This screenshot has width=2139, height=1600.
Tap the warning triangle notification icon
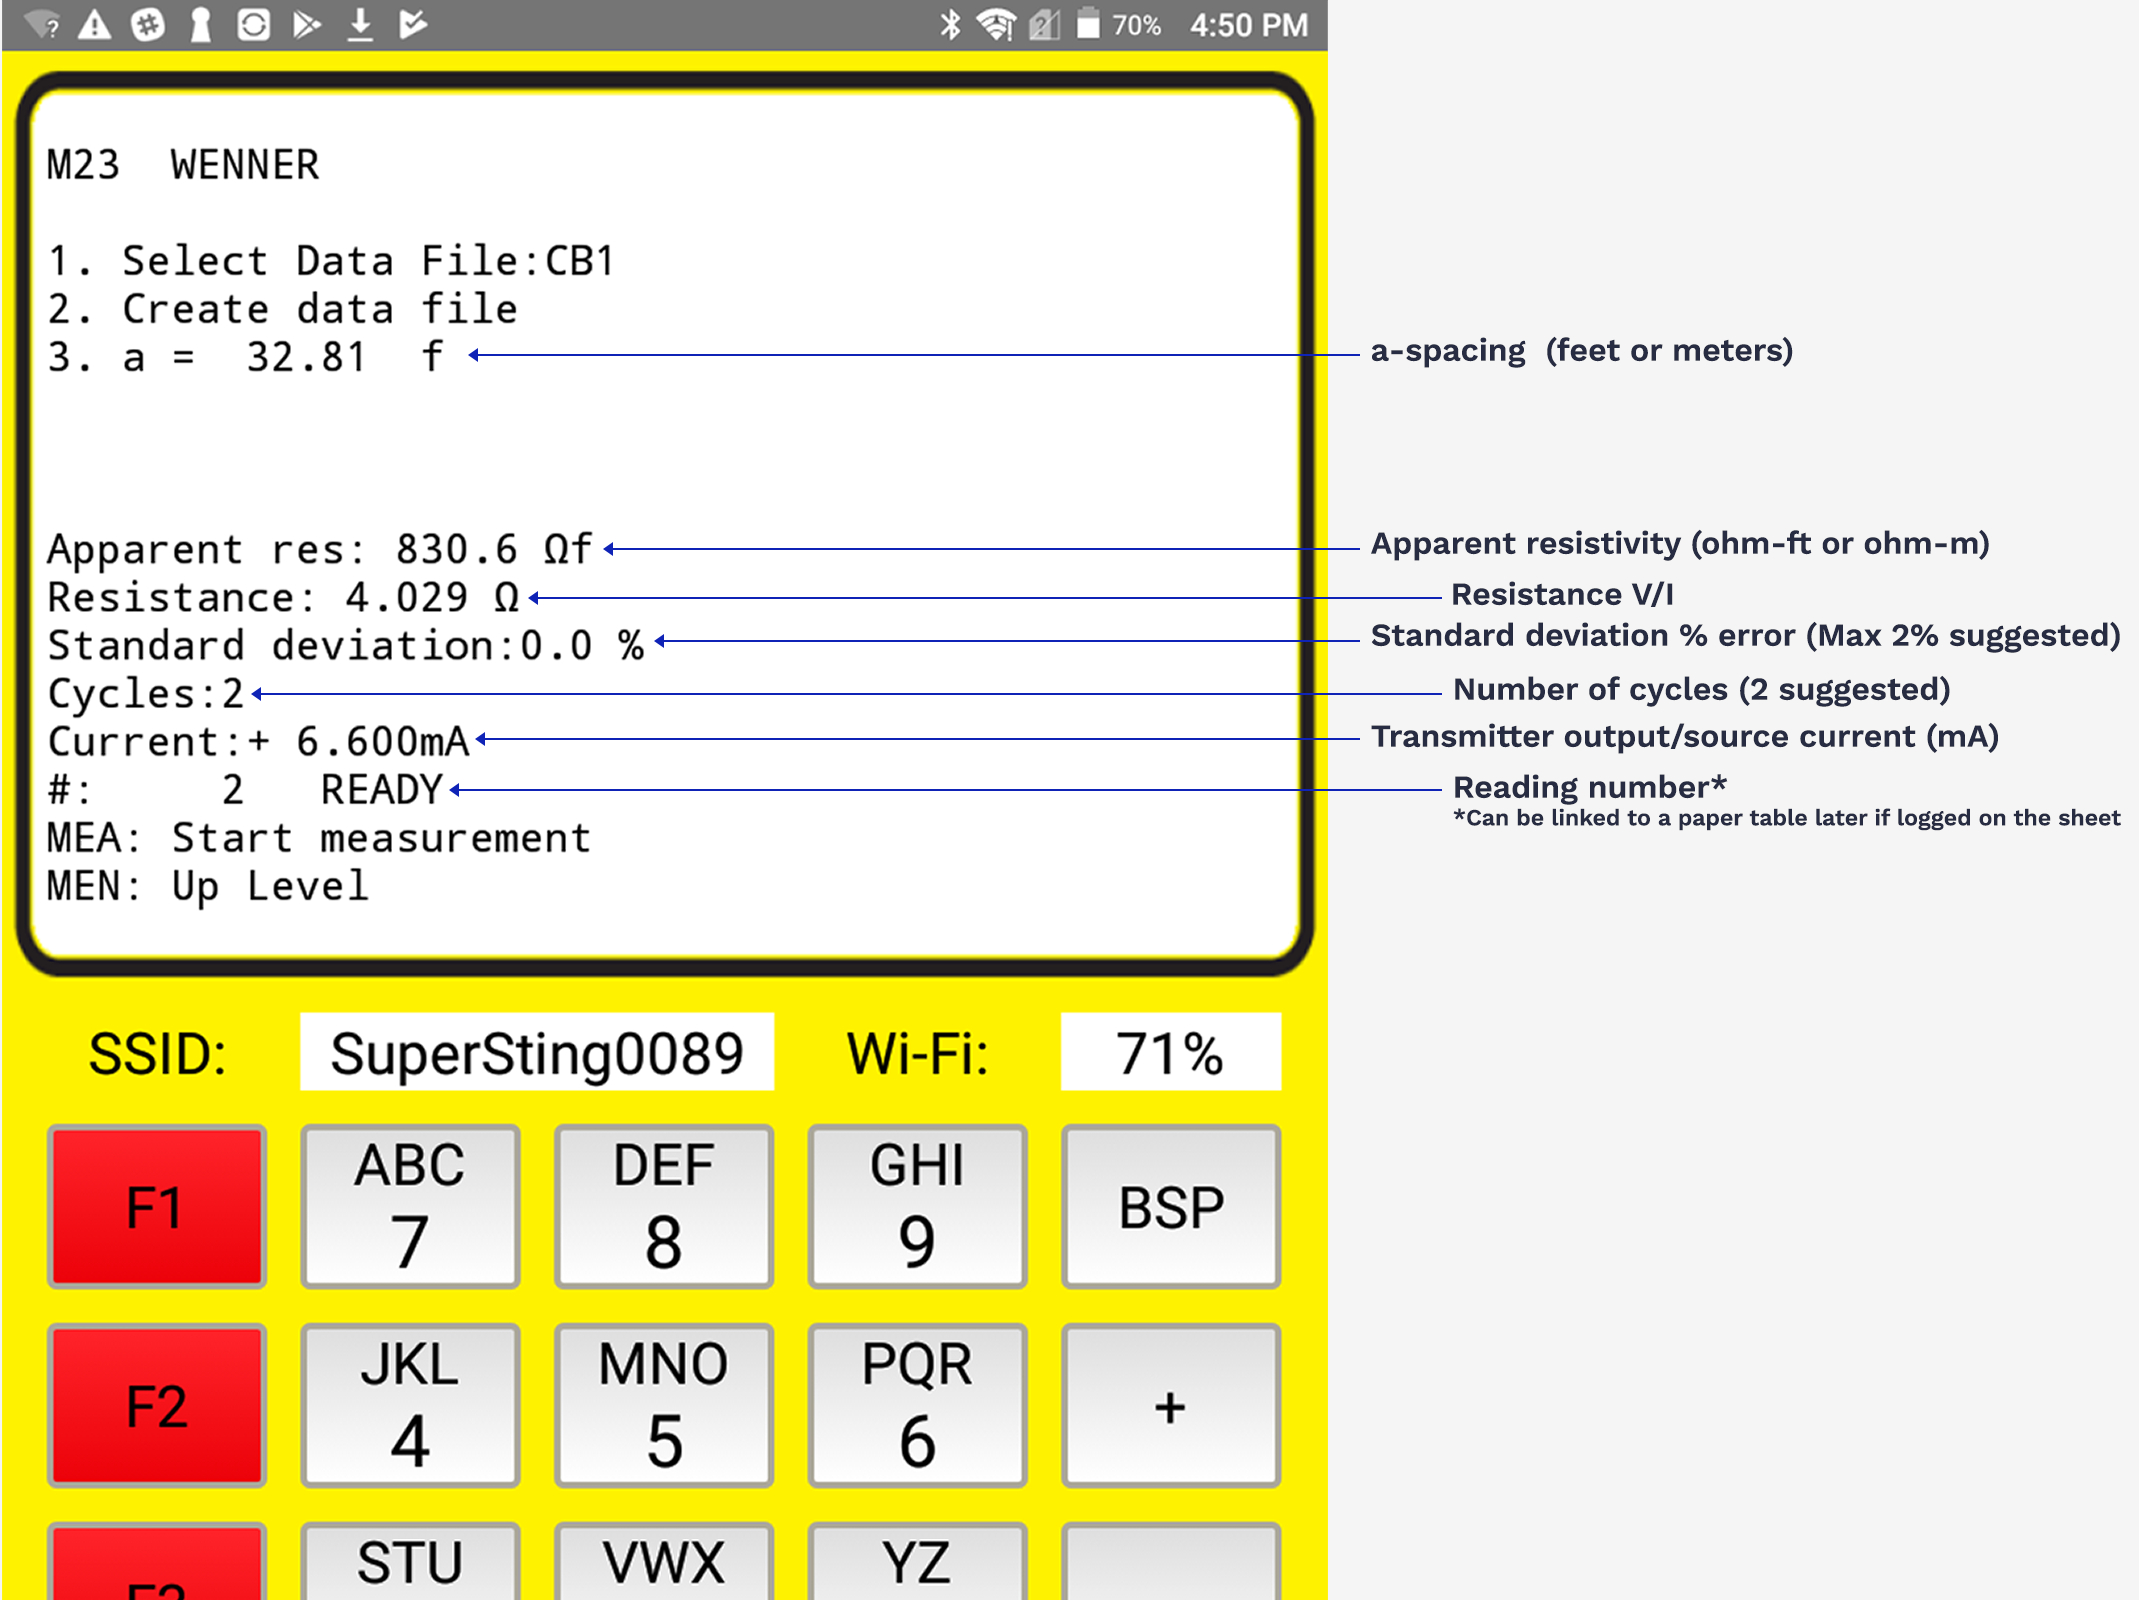click(x=95, y=24)
